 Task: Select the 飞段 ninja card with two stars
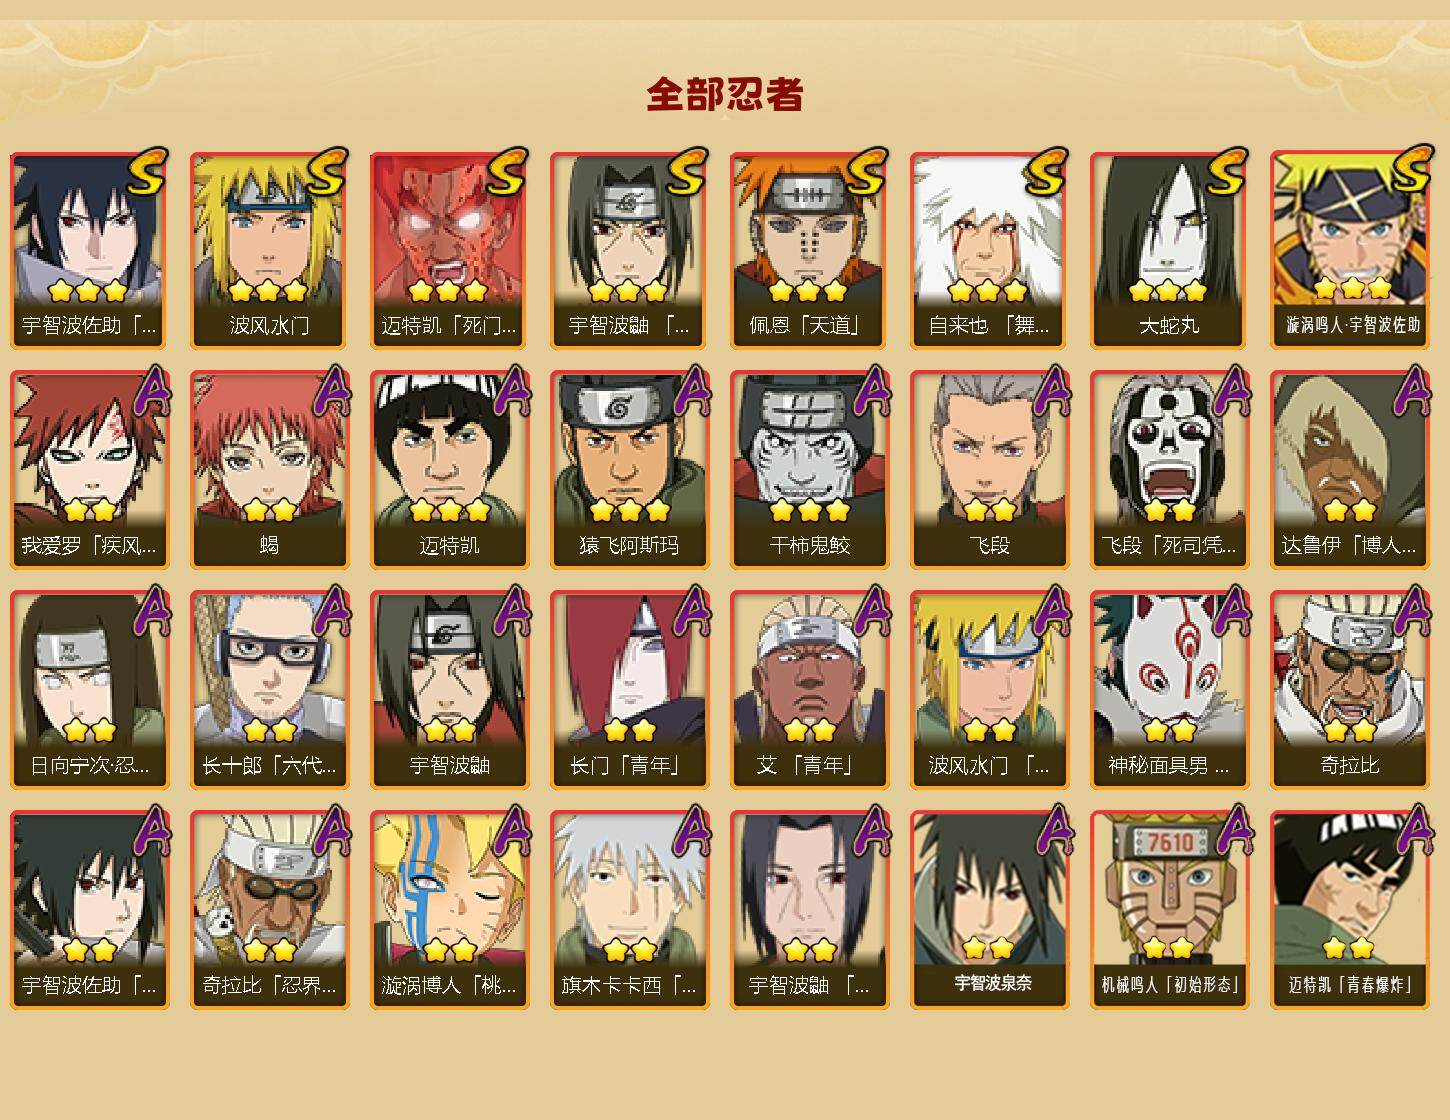pyautogui.click(x=988, y=470)
